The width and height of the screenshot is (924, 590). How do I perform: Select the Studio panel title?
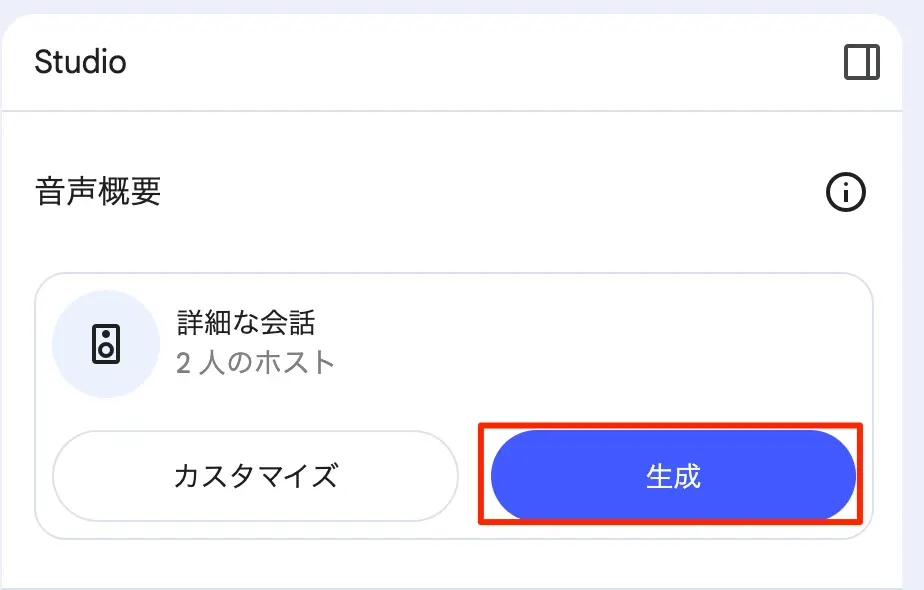[81, 62]
